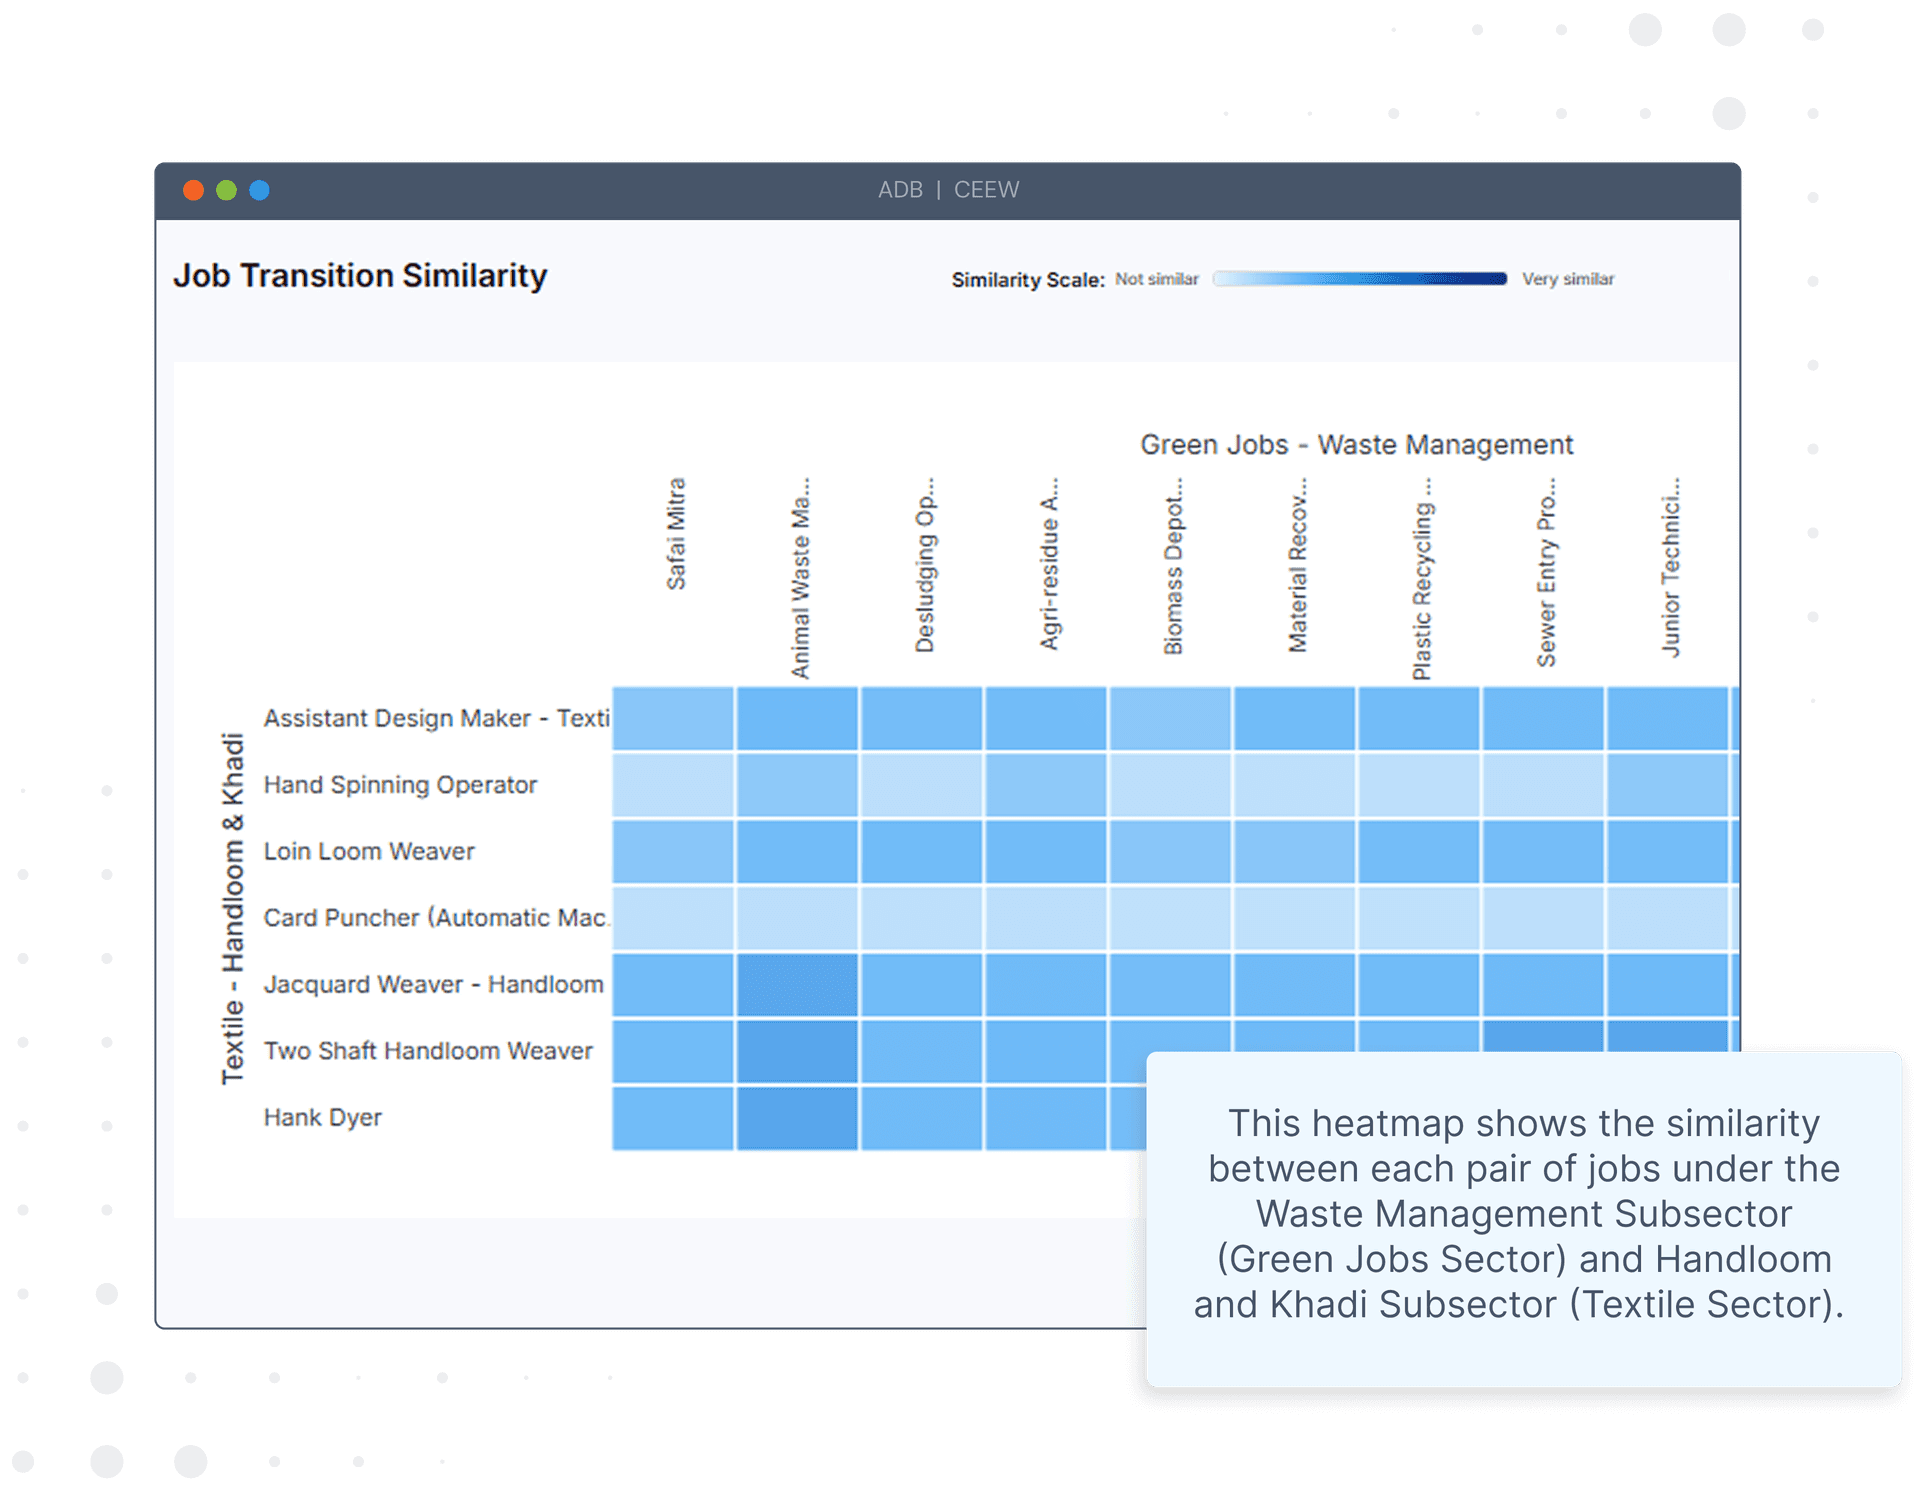Screen dimensions: 1920x1492
Task: Select cell Loin Loom Weaver / Plastic Recycling
Action: 1418,851
